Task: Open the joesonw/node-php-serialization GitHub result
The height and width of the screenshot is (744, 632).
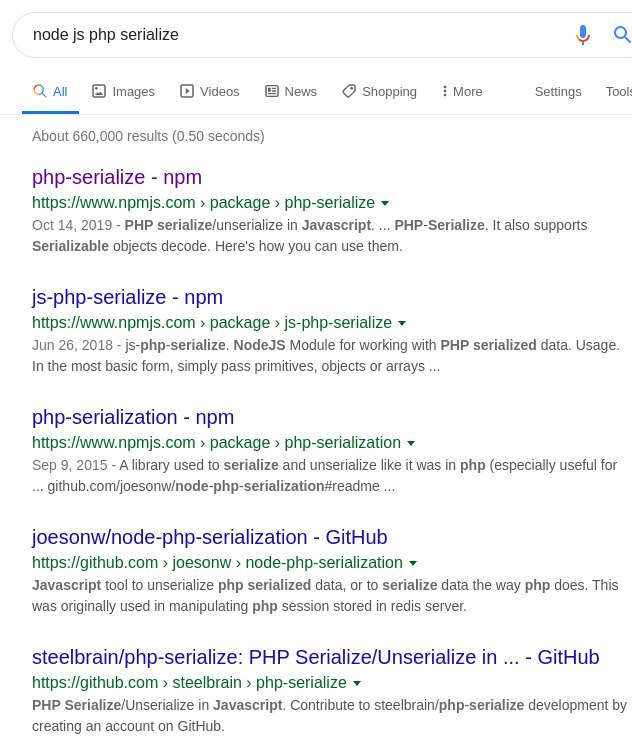Action: 210,537
